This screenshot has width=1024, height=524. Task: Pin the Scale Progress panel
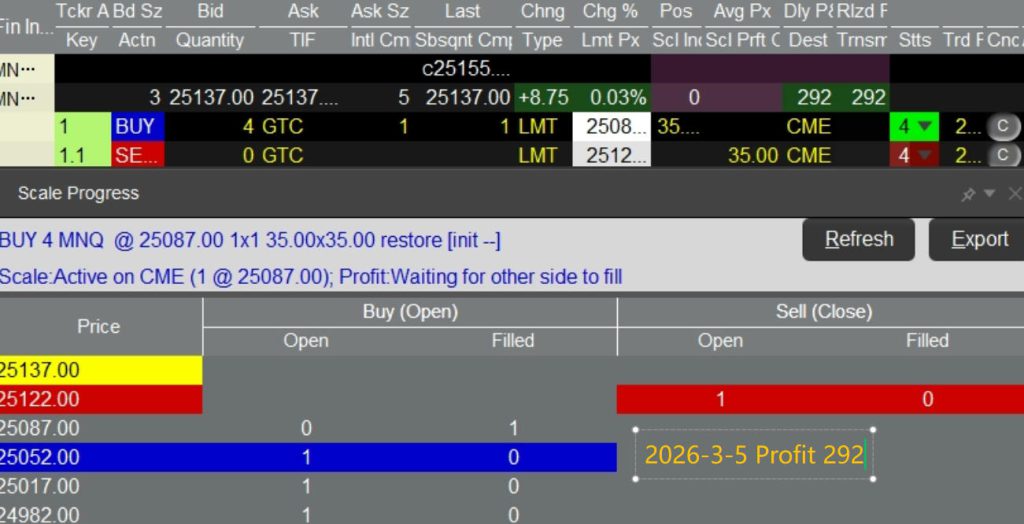click(x=967, y=194)
